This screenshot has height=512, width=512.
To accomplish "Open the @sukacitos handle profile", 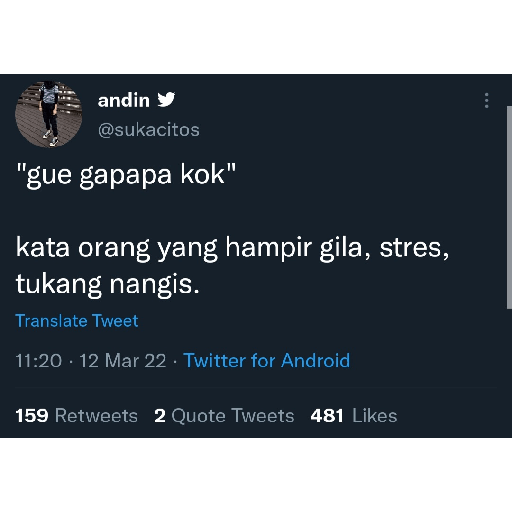I will pos(149,130).
